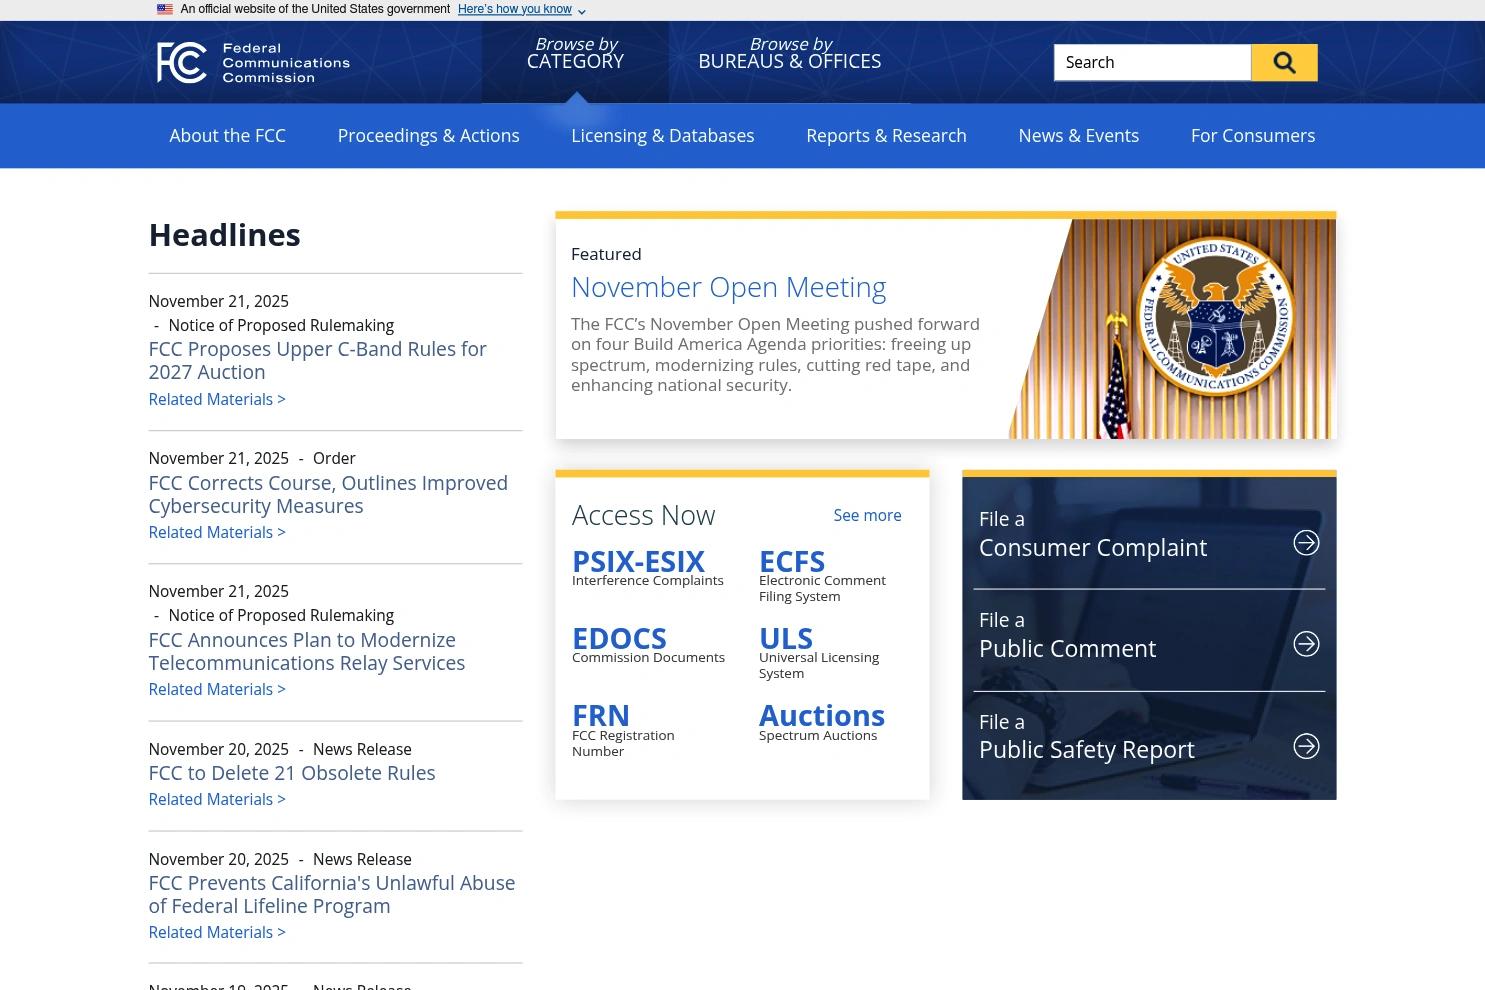The image size is (1485, 990).
Task: Open the About the FCC menu
Action: tap(227, 135)
